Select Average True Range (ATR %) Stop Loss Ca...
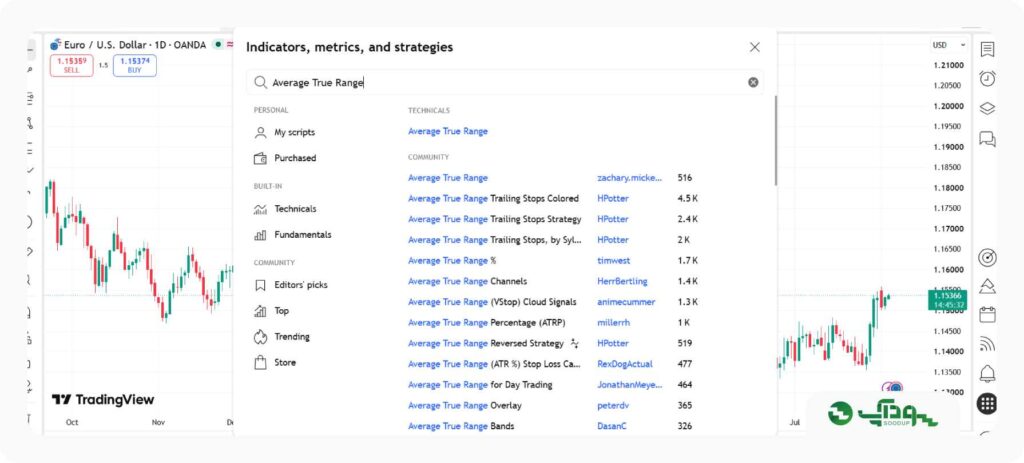 [494, 364]
